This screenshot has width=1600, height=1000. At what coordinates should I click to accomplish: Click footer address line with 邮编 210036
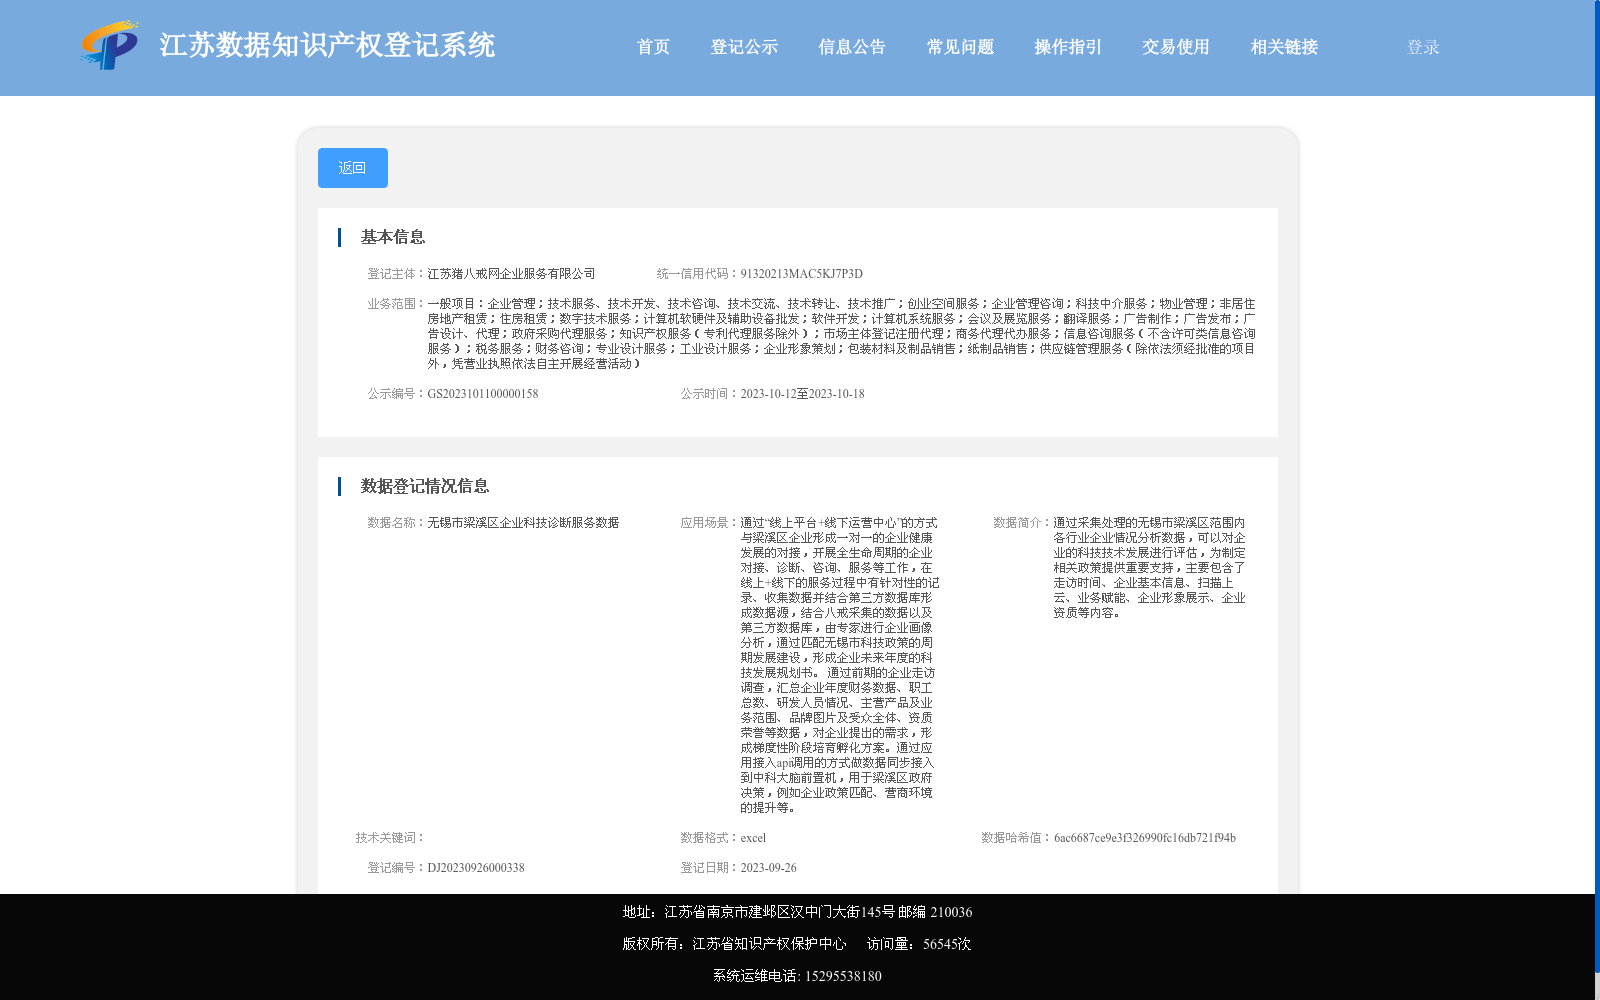(797, 912)
